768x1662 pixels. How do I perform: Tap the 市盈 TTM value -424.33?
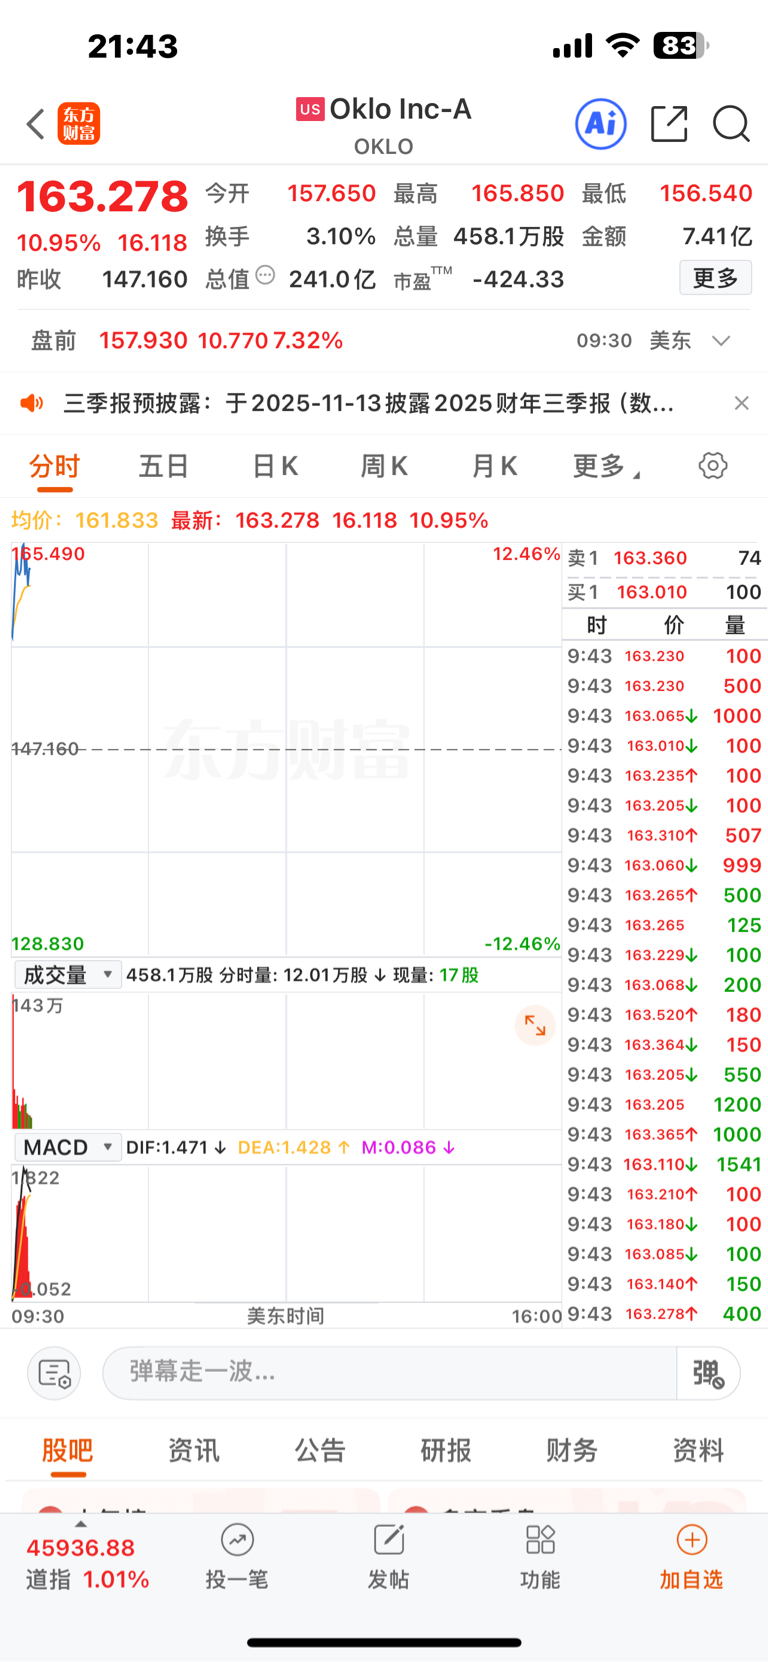pyautogui.click(x=518, y=279)
